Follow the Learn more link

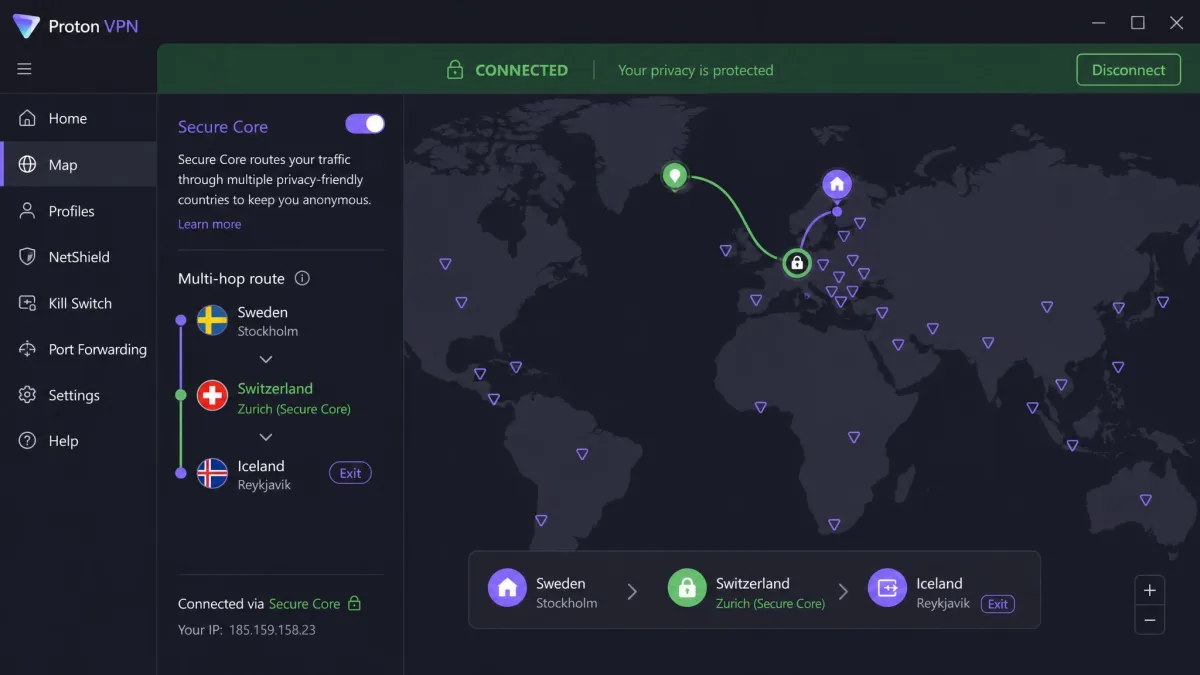click(209, 224)
